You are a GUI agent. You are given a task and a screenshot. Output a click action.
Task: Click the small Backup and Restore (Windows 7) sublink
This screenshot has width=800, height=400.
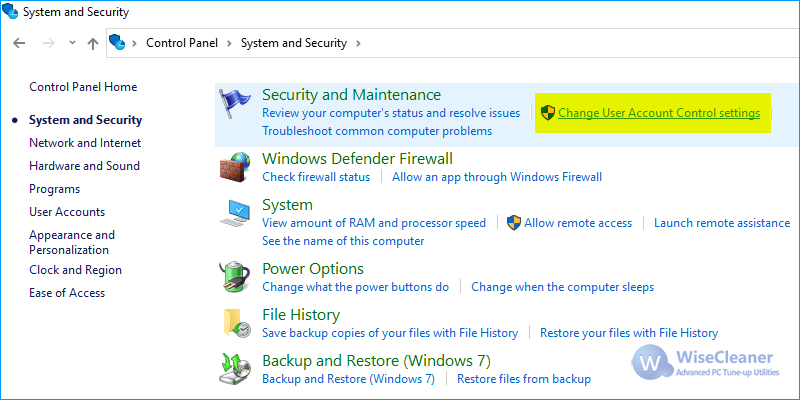click(348, 379)
